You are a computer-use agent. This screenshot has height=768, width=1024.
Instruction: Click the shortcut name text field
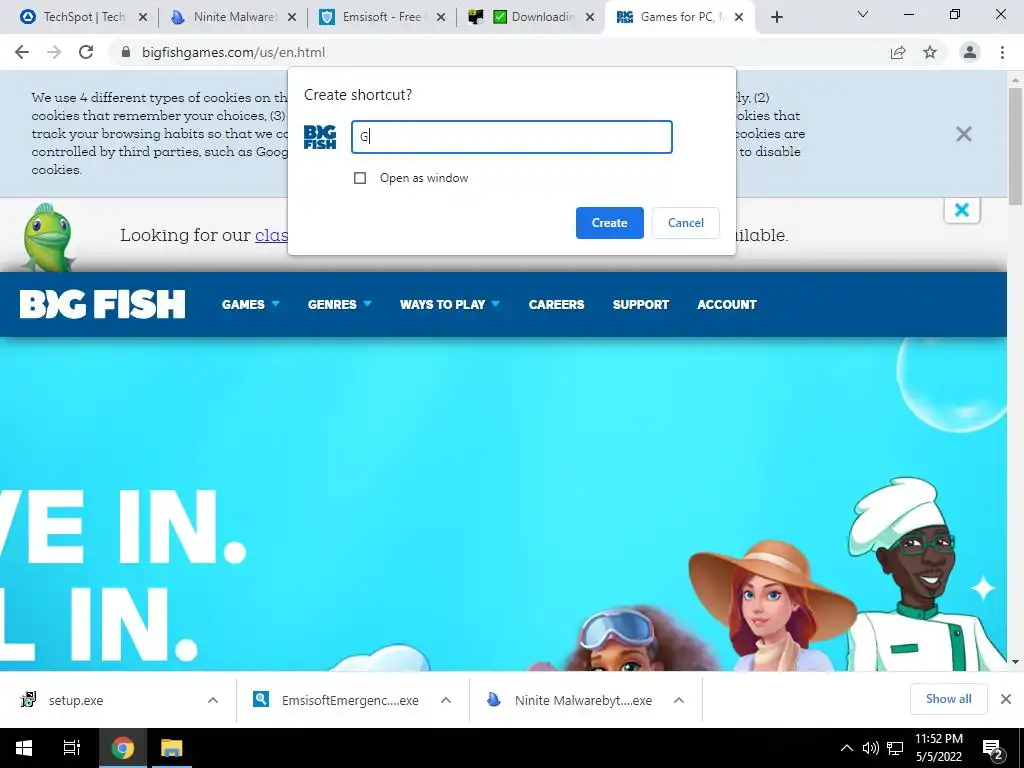512,137
